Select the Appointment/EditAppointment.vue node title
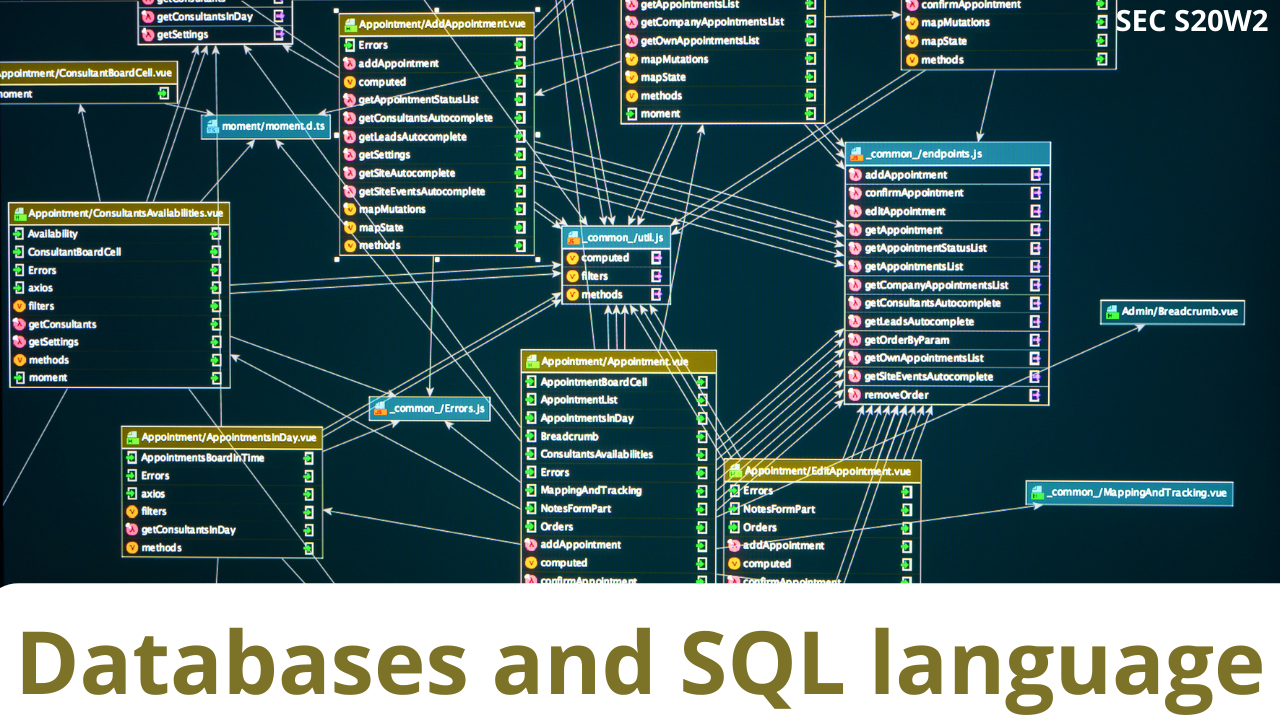Viewport: 1280px width, 720px height. [x=827, y=471]
